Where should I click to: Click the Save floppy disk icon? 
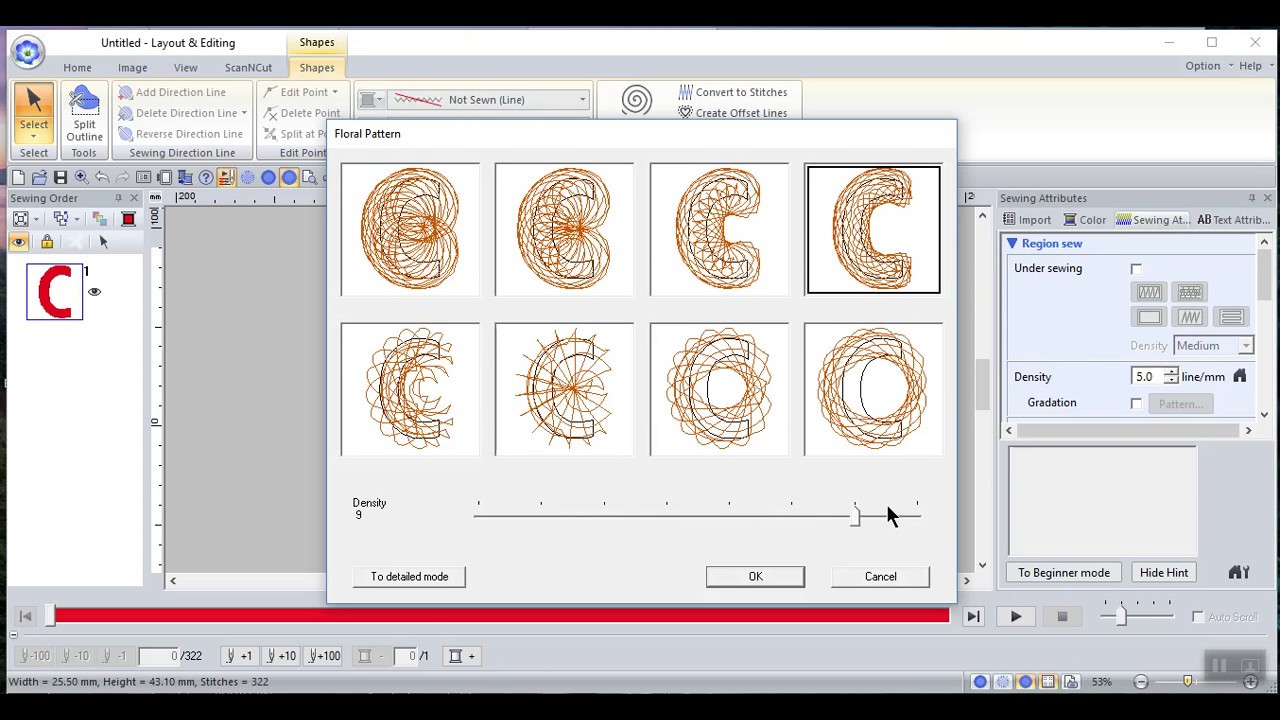[60, 178]
